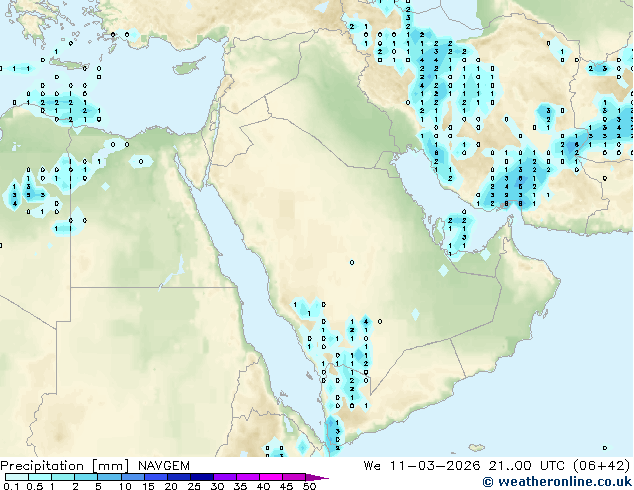The width and height of the screenshot is (634, 490).
Task: Pick the 10–15 mm blue legend swatch
Action: click(x=132, y=477)
